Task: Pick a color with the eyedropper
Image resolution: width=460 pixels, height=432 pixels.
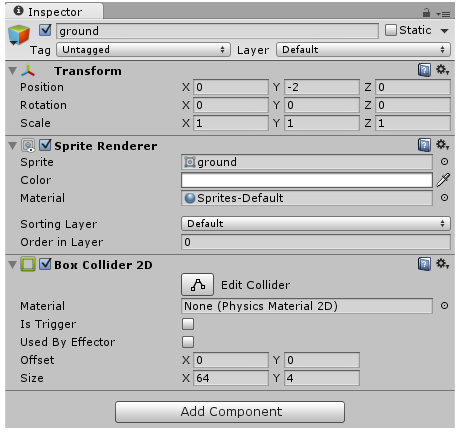Action: [x=443, y=180]
